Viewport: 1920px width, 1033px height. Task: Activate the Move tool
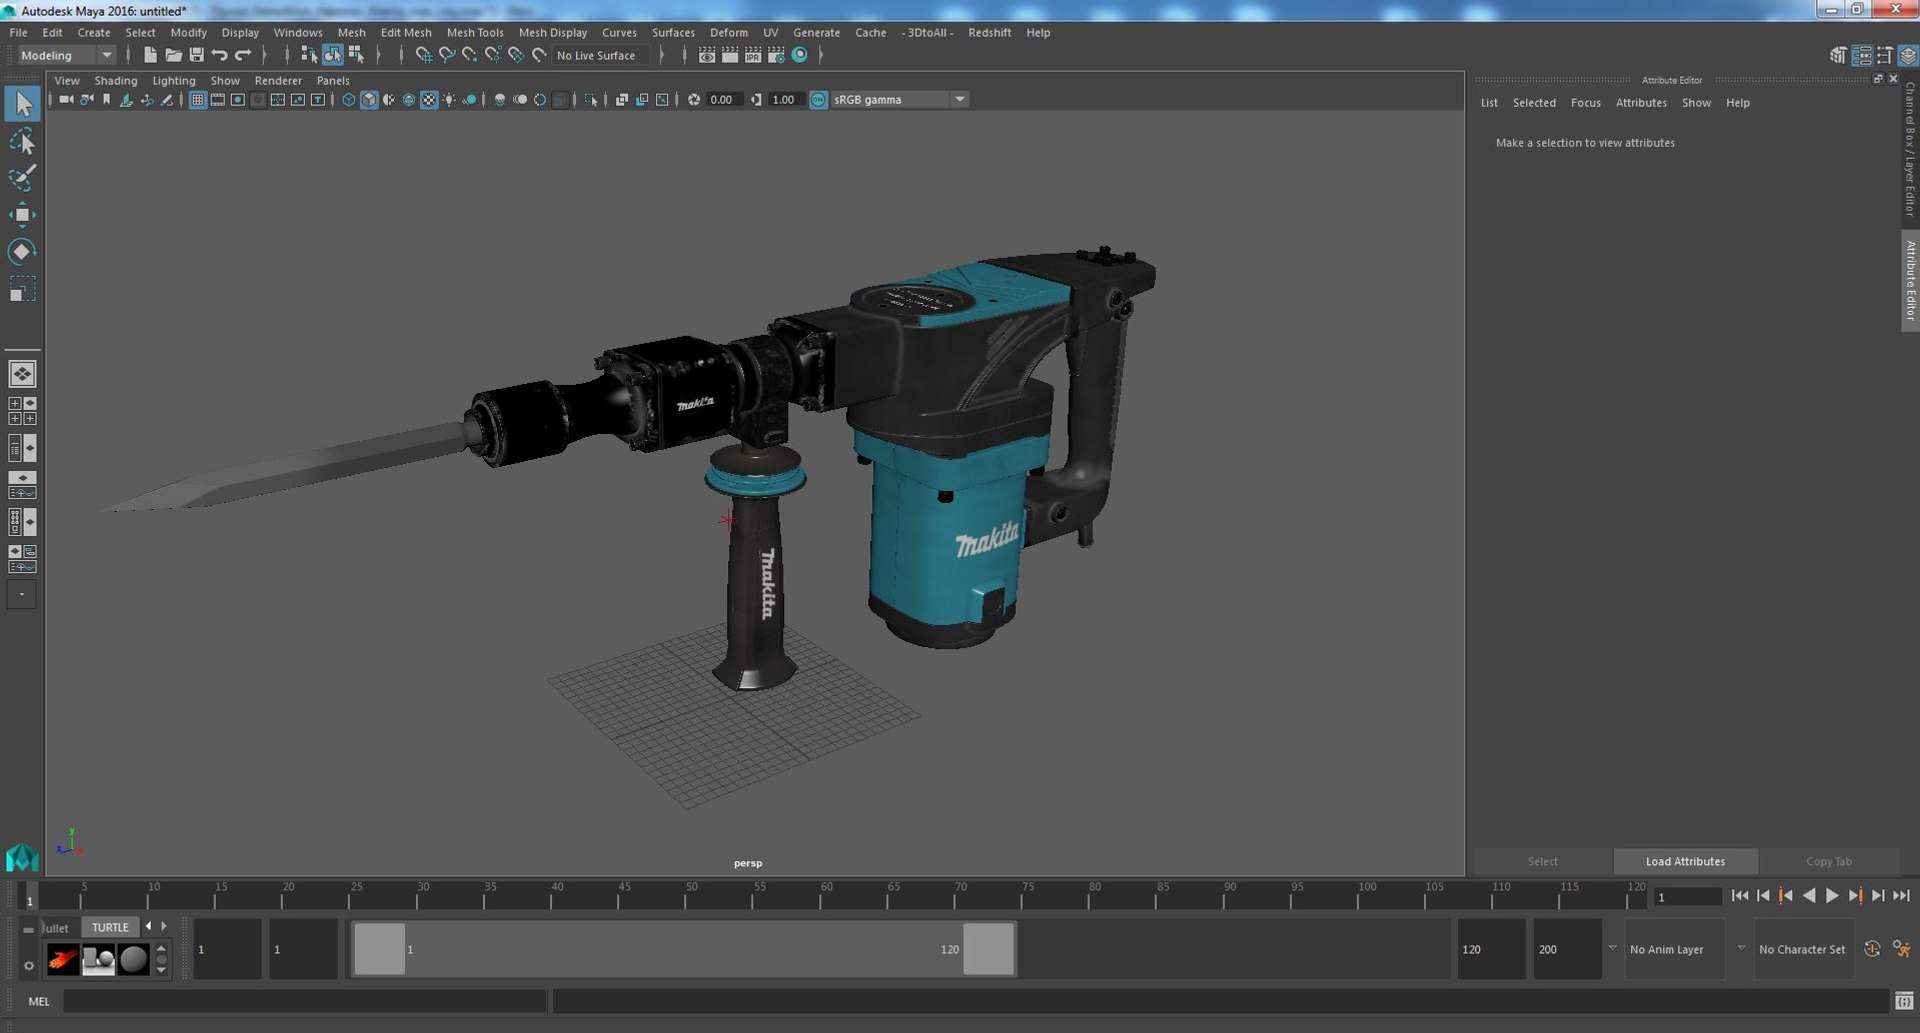point(22,215)
